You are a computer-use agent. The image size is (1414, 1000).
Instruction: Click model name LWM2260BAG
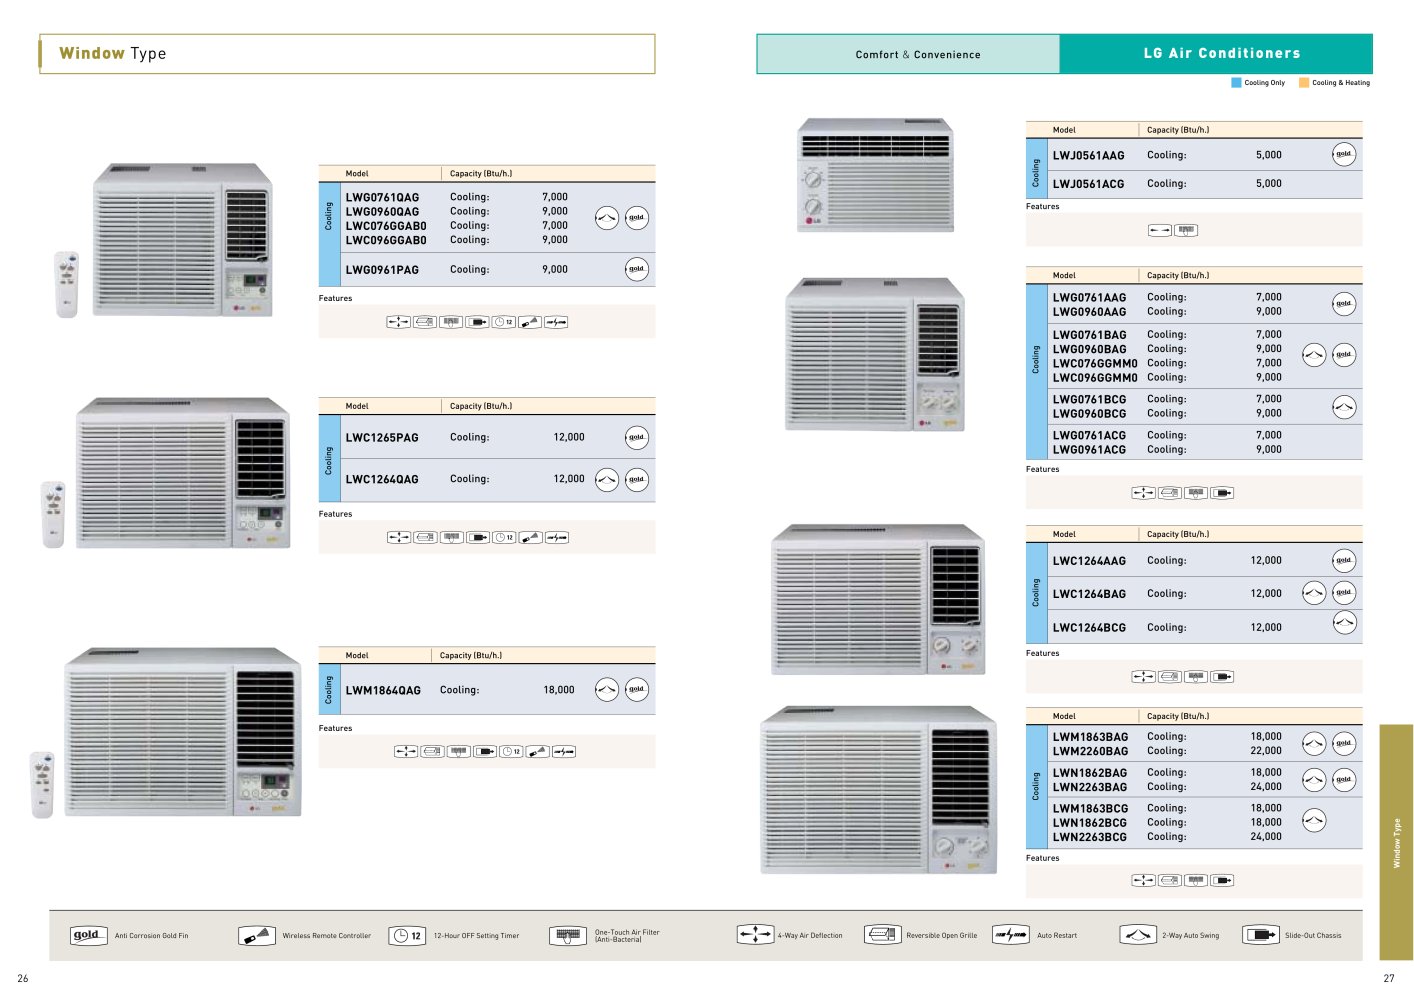point(1090,751)
